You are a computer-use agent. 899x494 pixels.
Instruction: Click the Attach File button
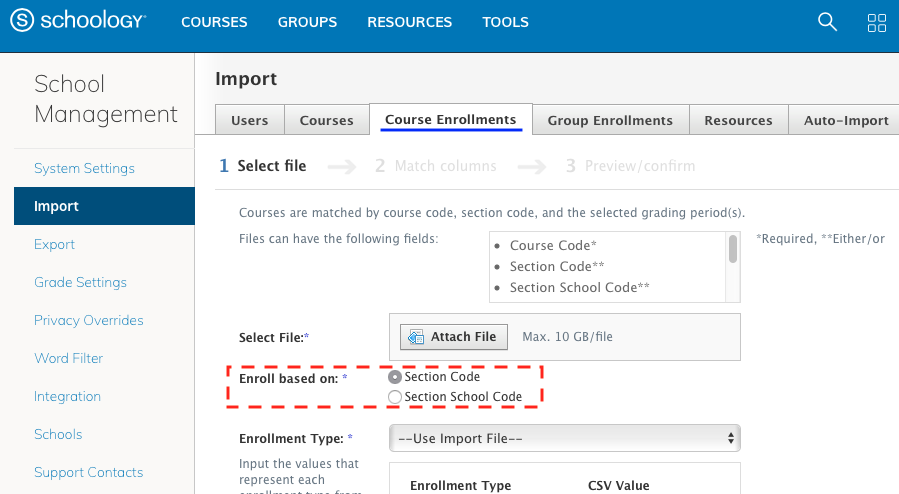tap(454, 337)
